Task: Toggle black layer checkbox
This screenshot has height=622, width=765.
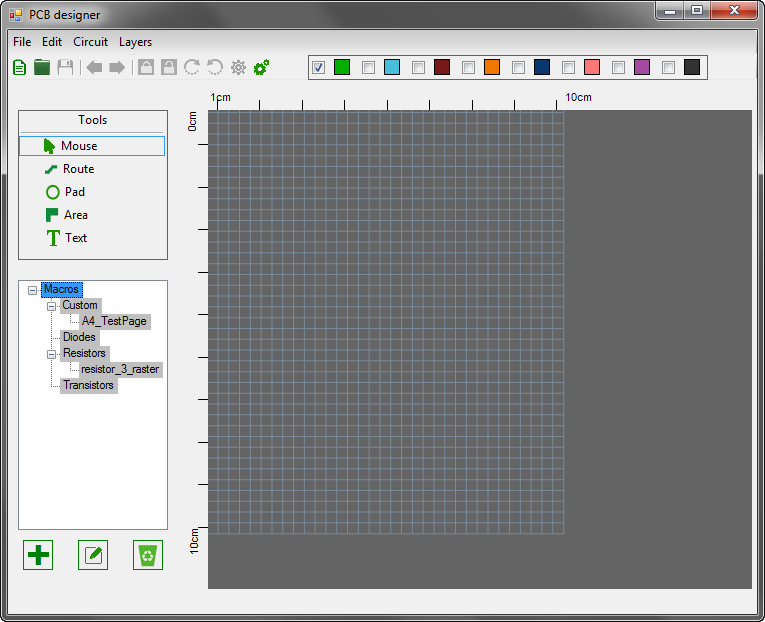Action: (x=668, y=67)
